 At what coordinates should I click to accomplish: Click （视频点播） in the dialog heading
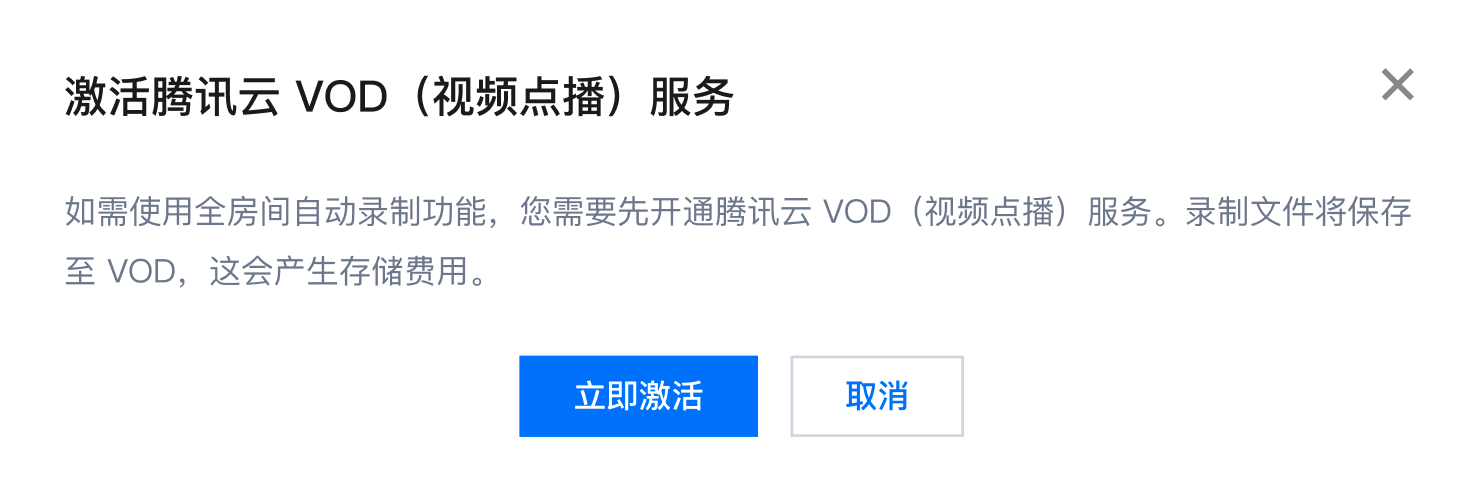tap(518, 98)
